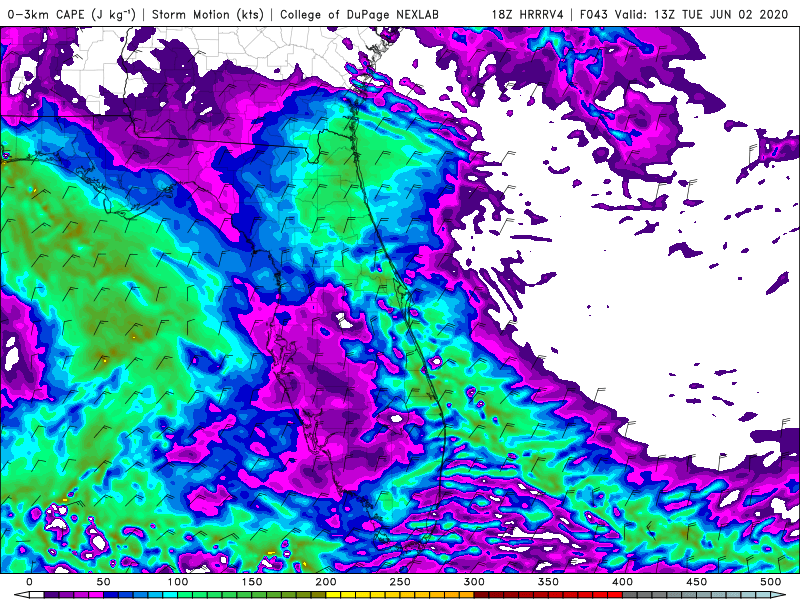Screen dimensions: 800x600
Task: Click the "18Z HRRRV4" model run label
Action: pyautogui.click(x=527, y=14)
